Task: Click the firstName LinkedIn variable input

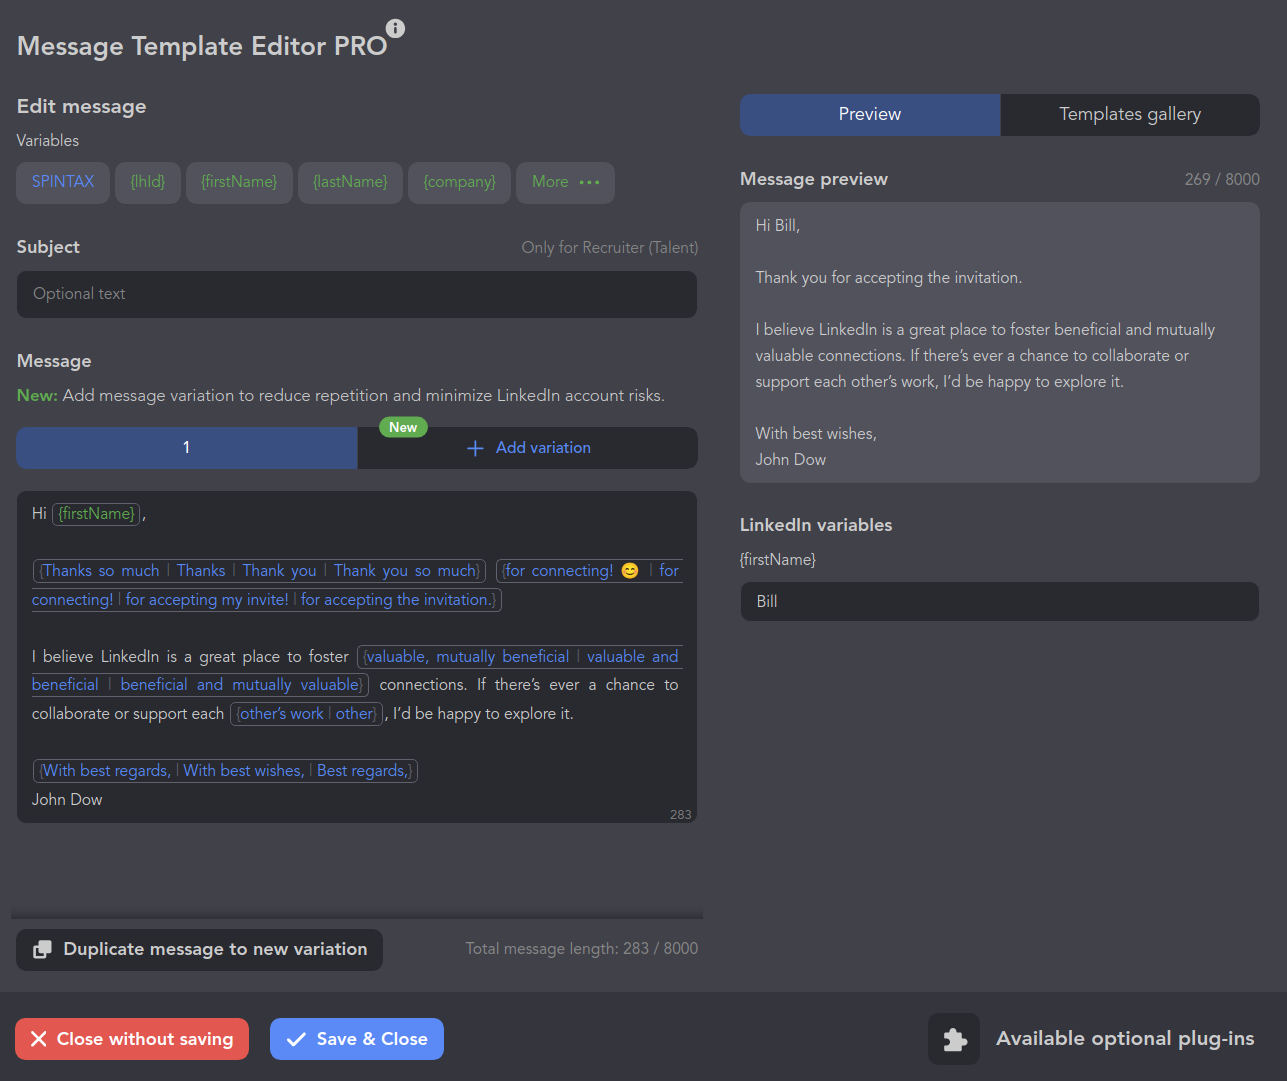Action: [x=999, y=602]
